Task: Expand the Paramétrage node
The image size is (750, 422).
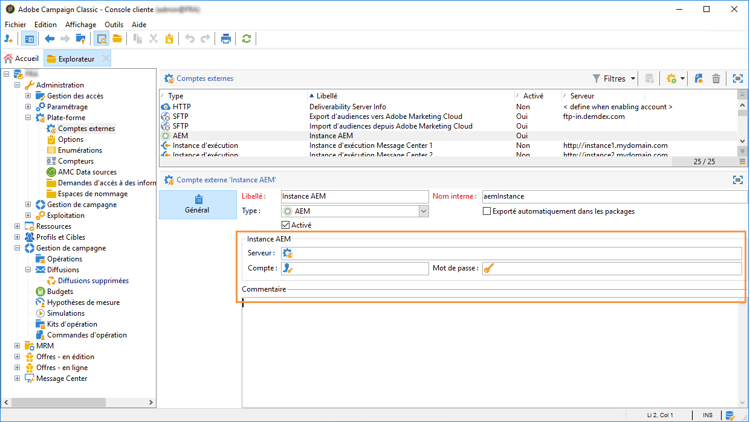Action: tap(28, 107)
